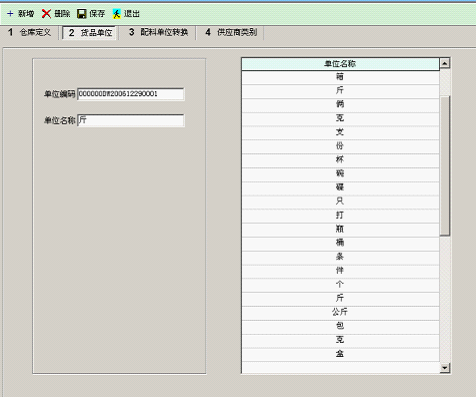The height and width of the screenshot is (397, 476).
Task: Click the red X 删除 delete button
Action: click(x=56, y=14)
